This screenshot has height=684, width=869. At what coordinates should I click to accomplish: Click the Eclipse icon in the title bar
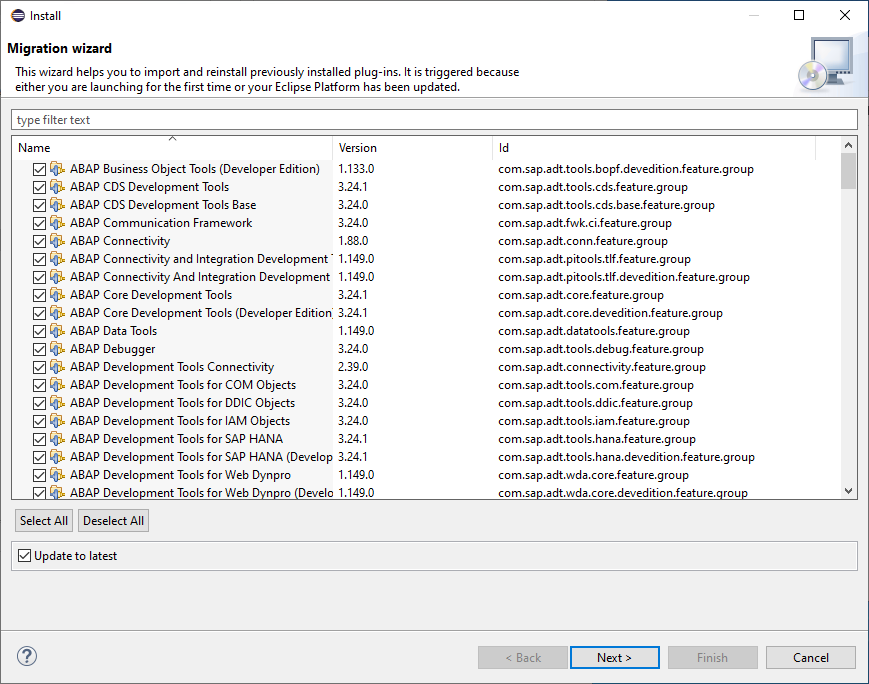18,16
